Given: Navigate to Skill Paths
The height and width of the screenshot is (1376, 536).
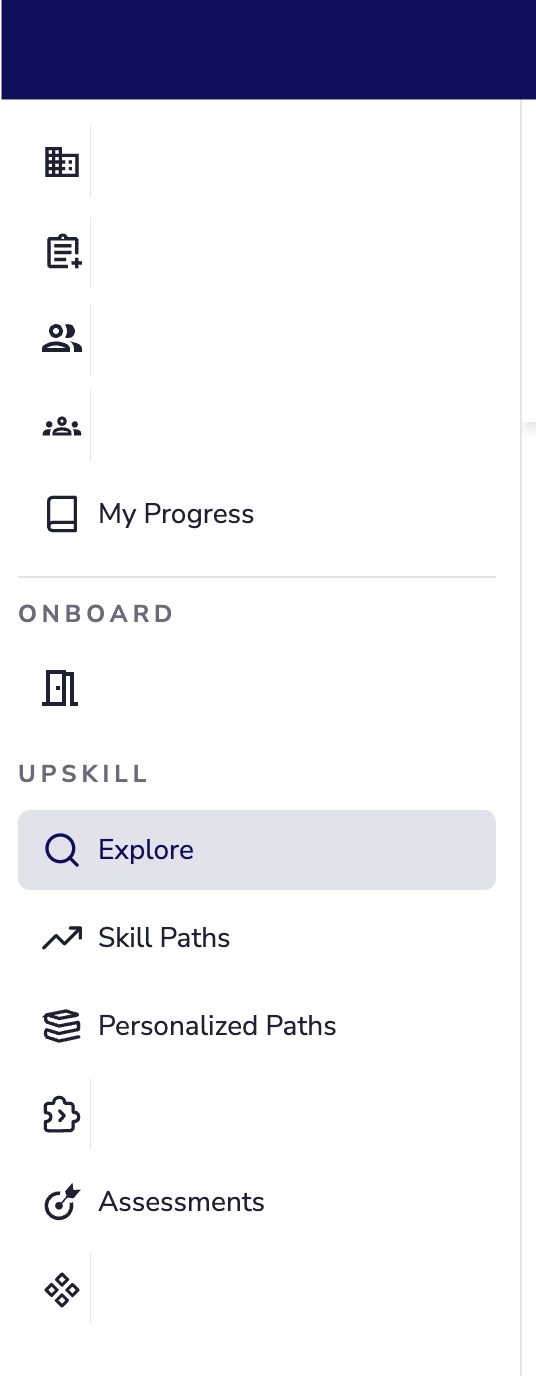Looking at the screenshot, I should point(164,938).
